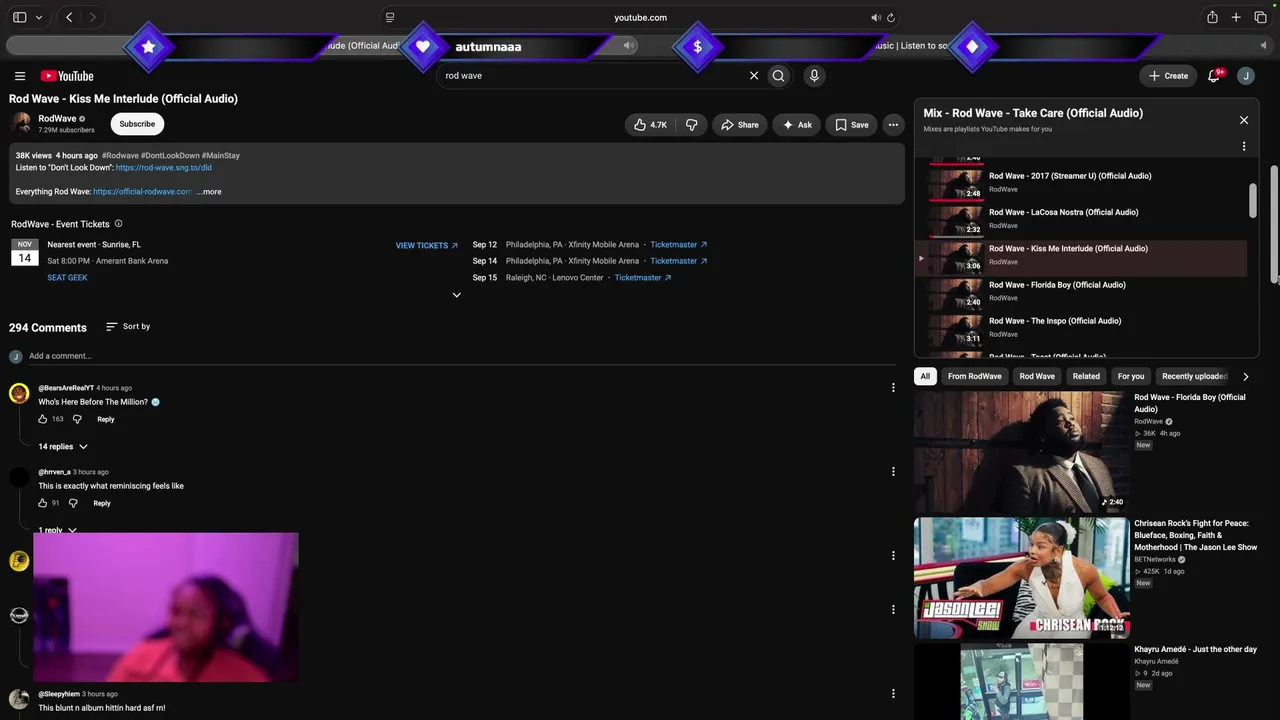The height and width of the screenshot is (720, 1280).
Task: Click the Ask button
Action: (x=797, y=125)
